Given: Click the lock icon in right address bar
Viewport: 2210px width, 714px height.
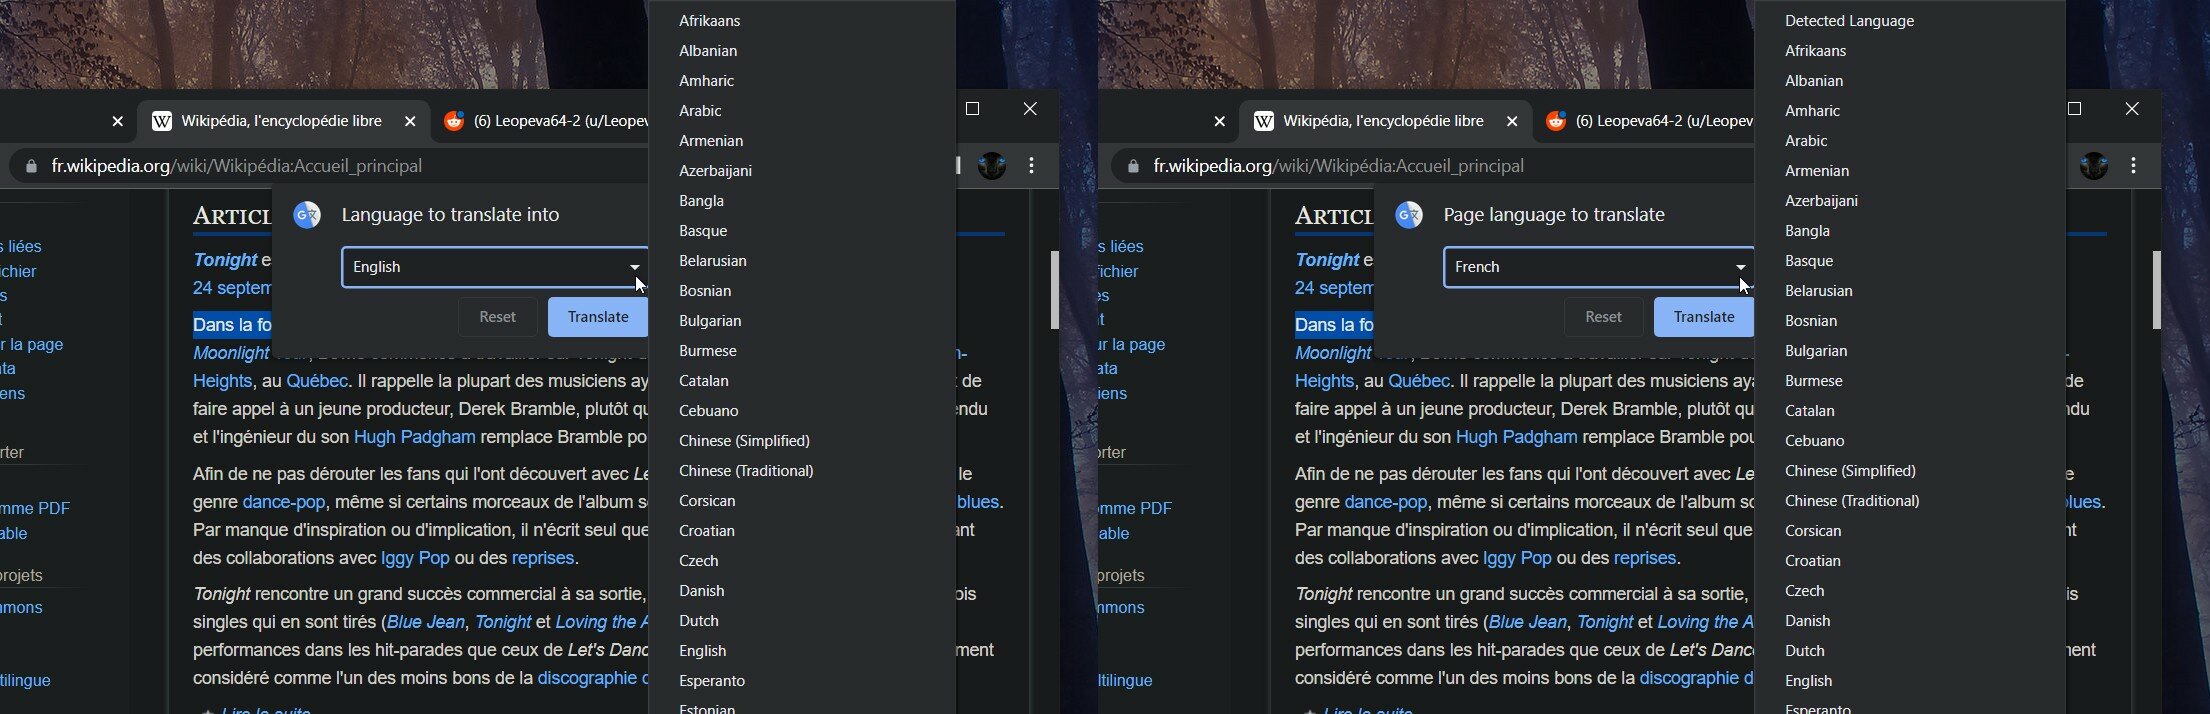Looking at the screenshot, I should click(x=1133, y=166).
